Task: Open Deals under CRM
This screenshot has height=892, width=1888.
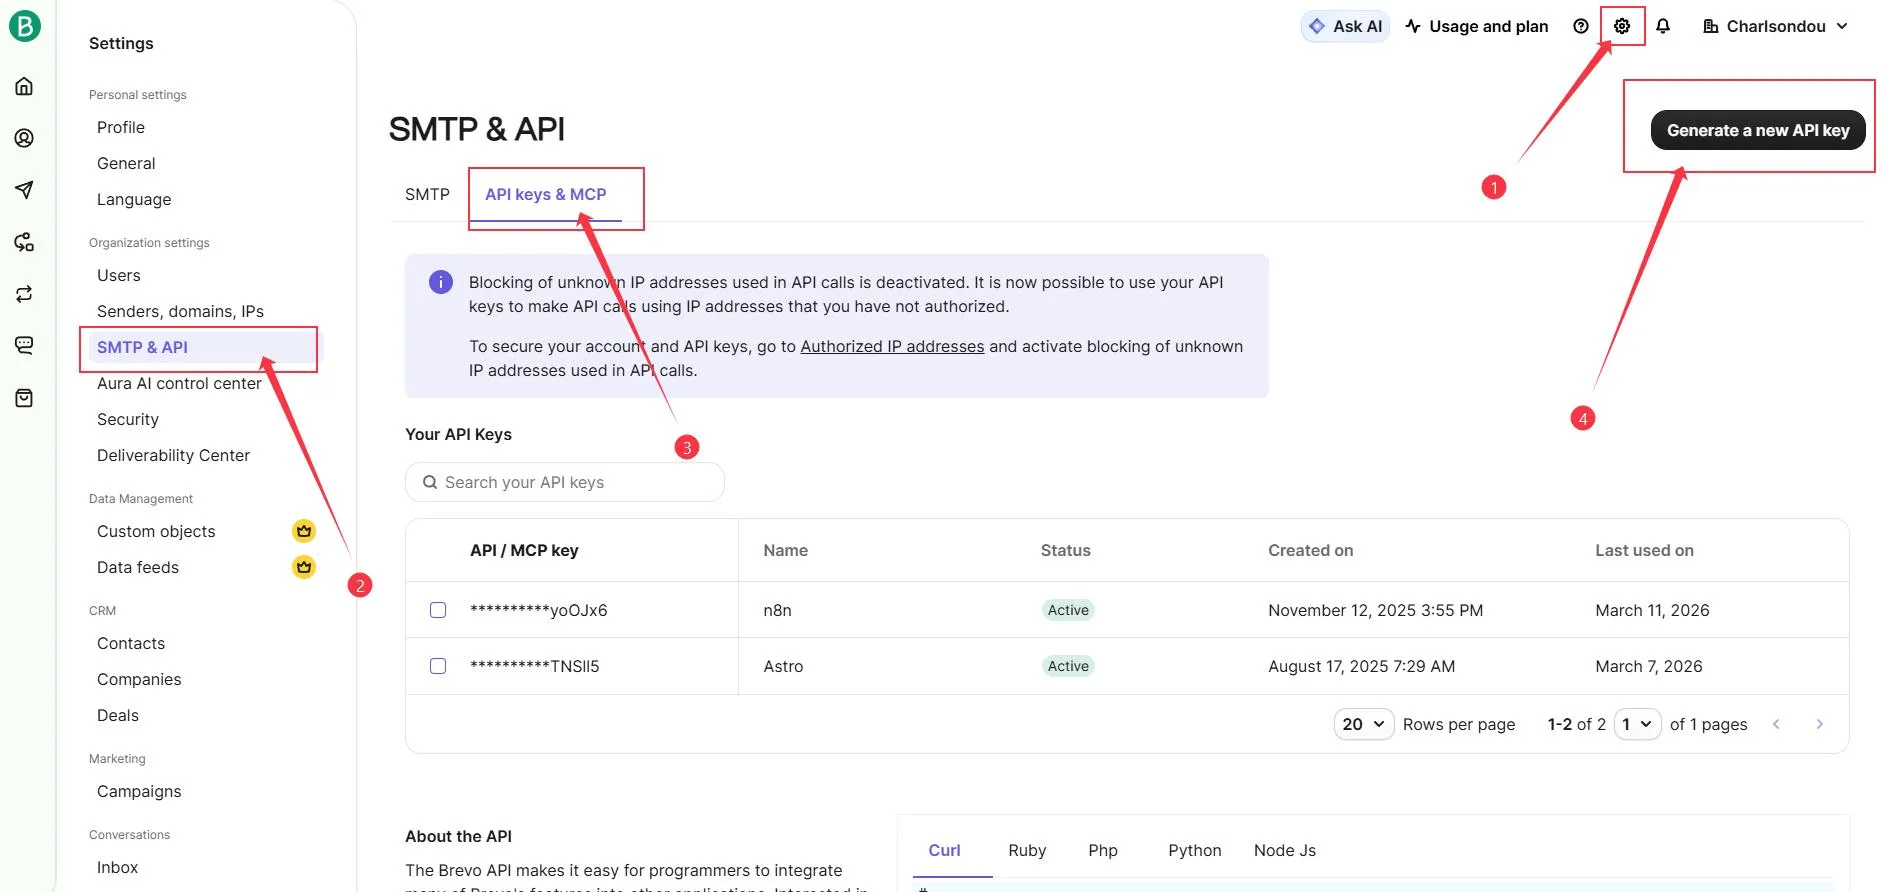Action: (x=118, y=715)
